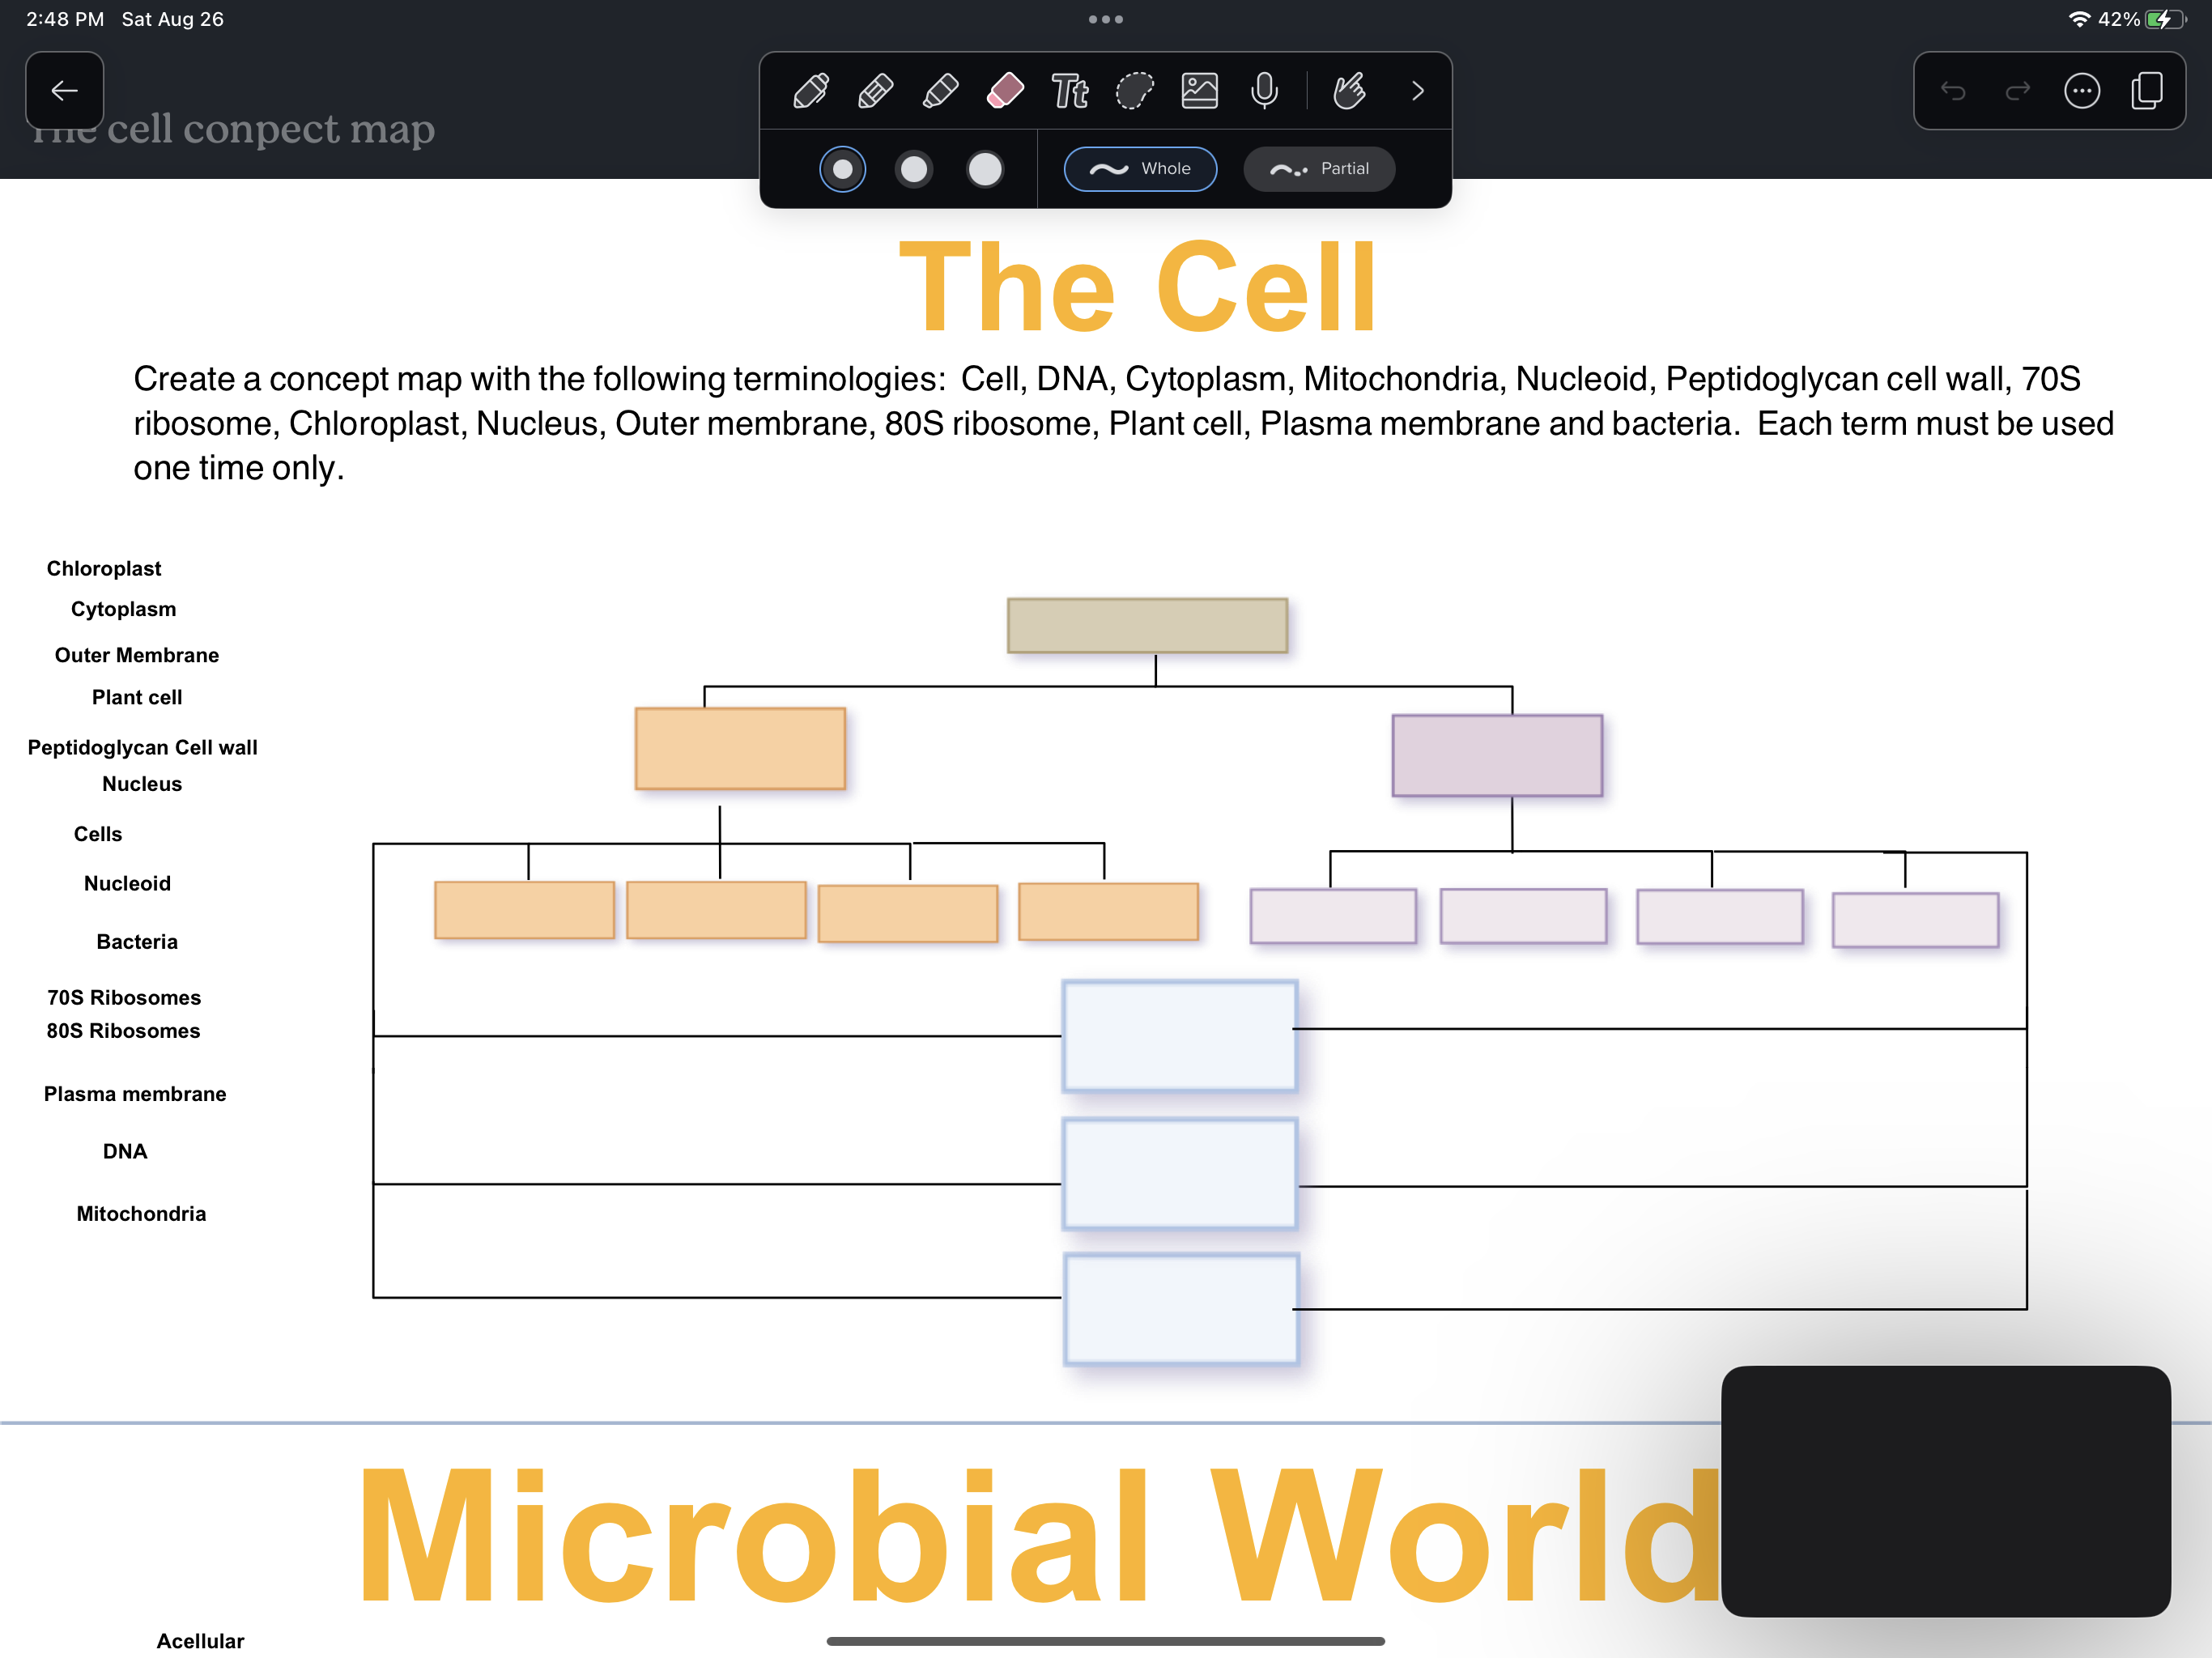Select the smallest eraser size circle
The image size is (2212, 1658).
coord(843,169)
